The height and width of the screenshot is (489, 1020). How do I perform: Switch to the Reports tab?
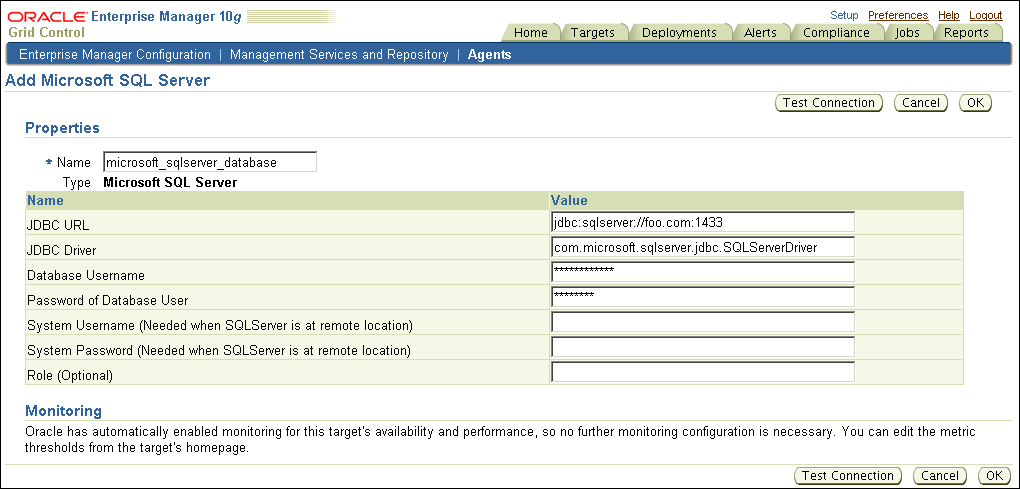[965, 33]
